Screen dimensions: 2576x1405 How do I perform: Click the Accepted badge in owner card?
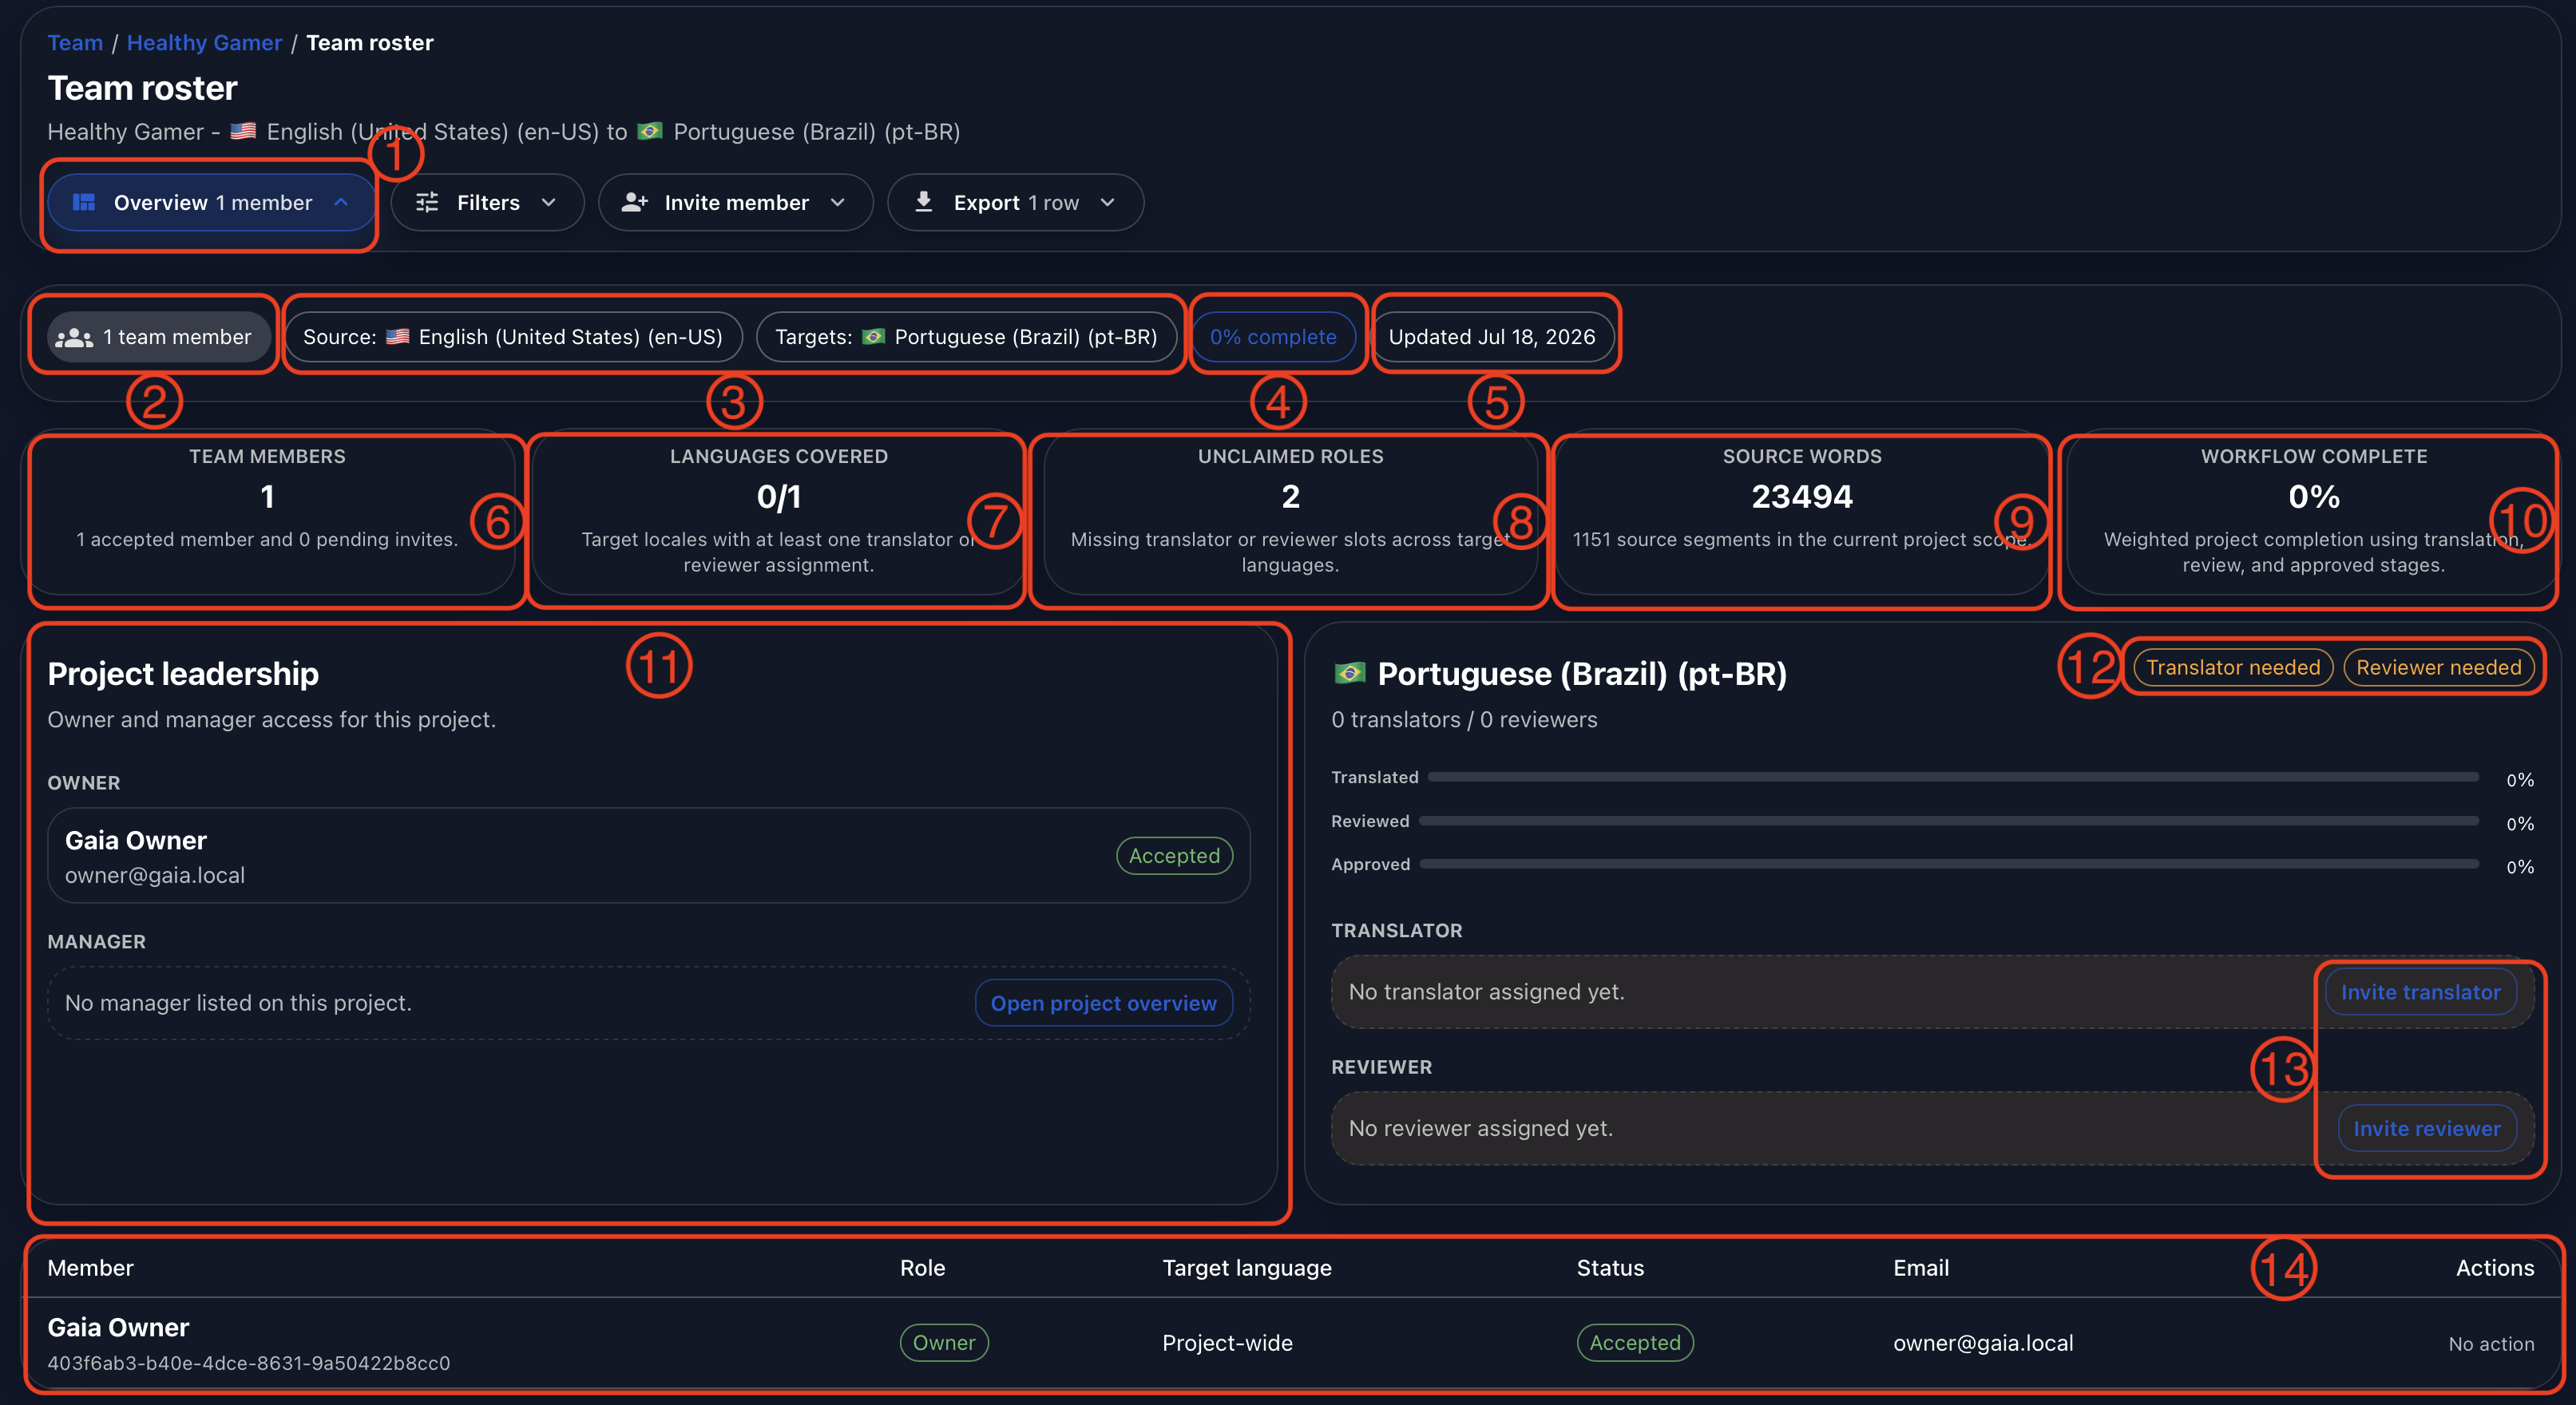click(1174, 856)
